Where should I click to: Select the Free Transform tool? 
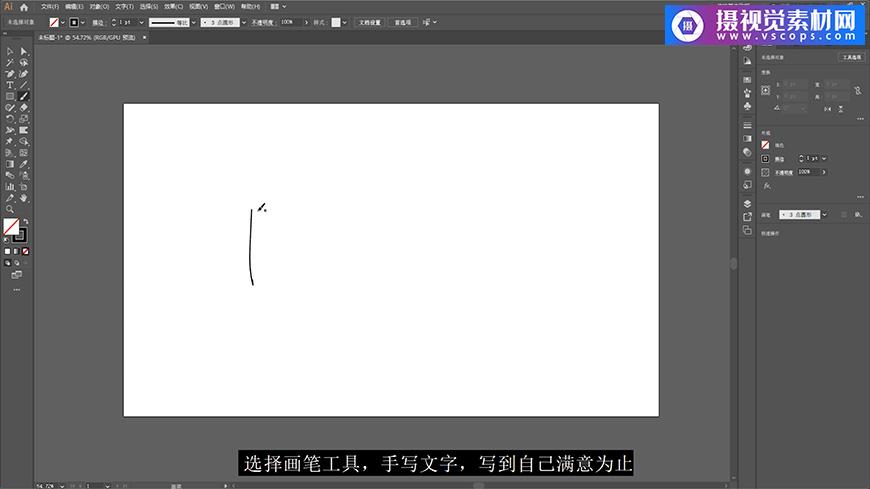[x=23, y=130]
